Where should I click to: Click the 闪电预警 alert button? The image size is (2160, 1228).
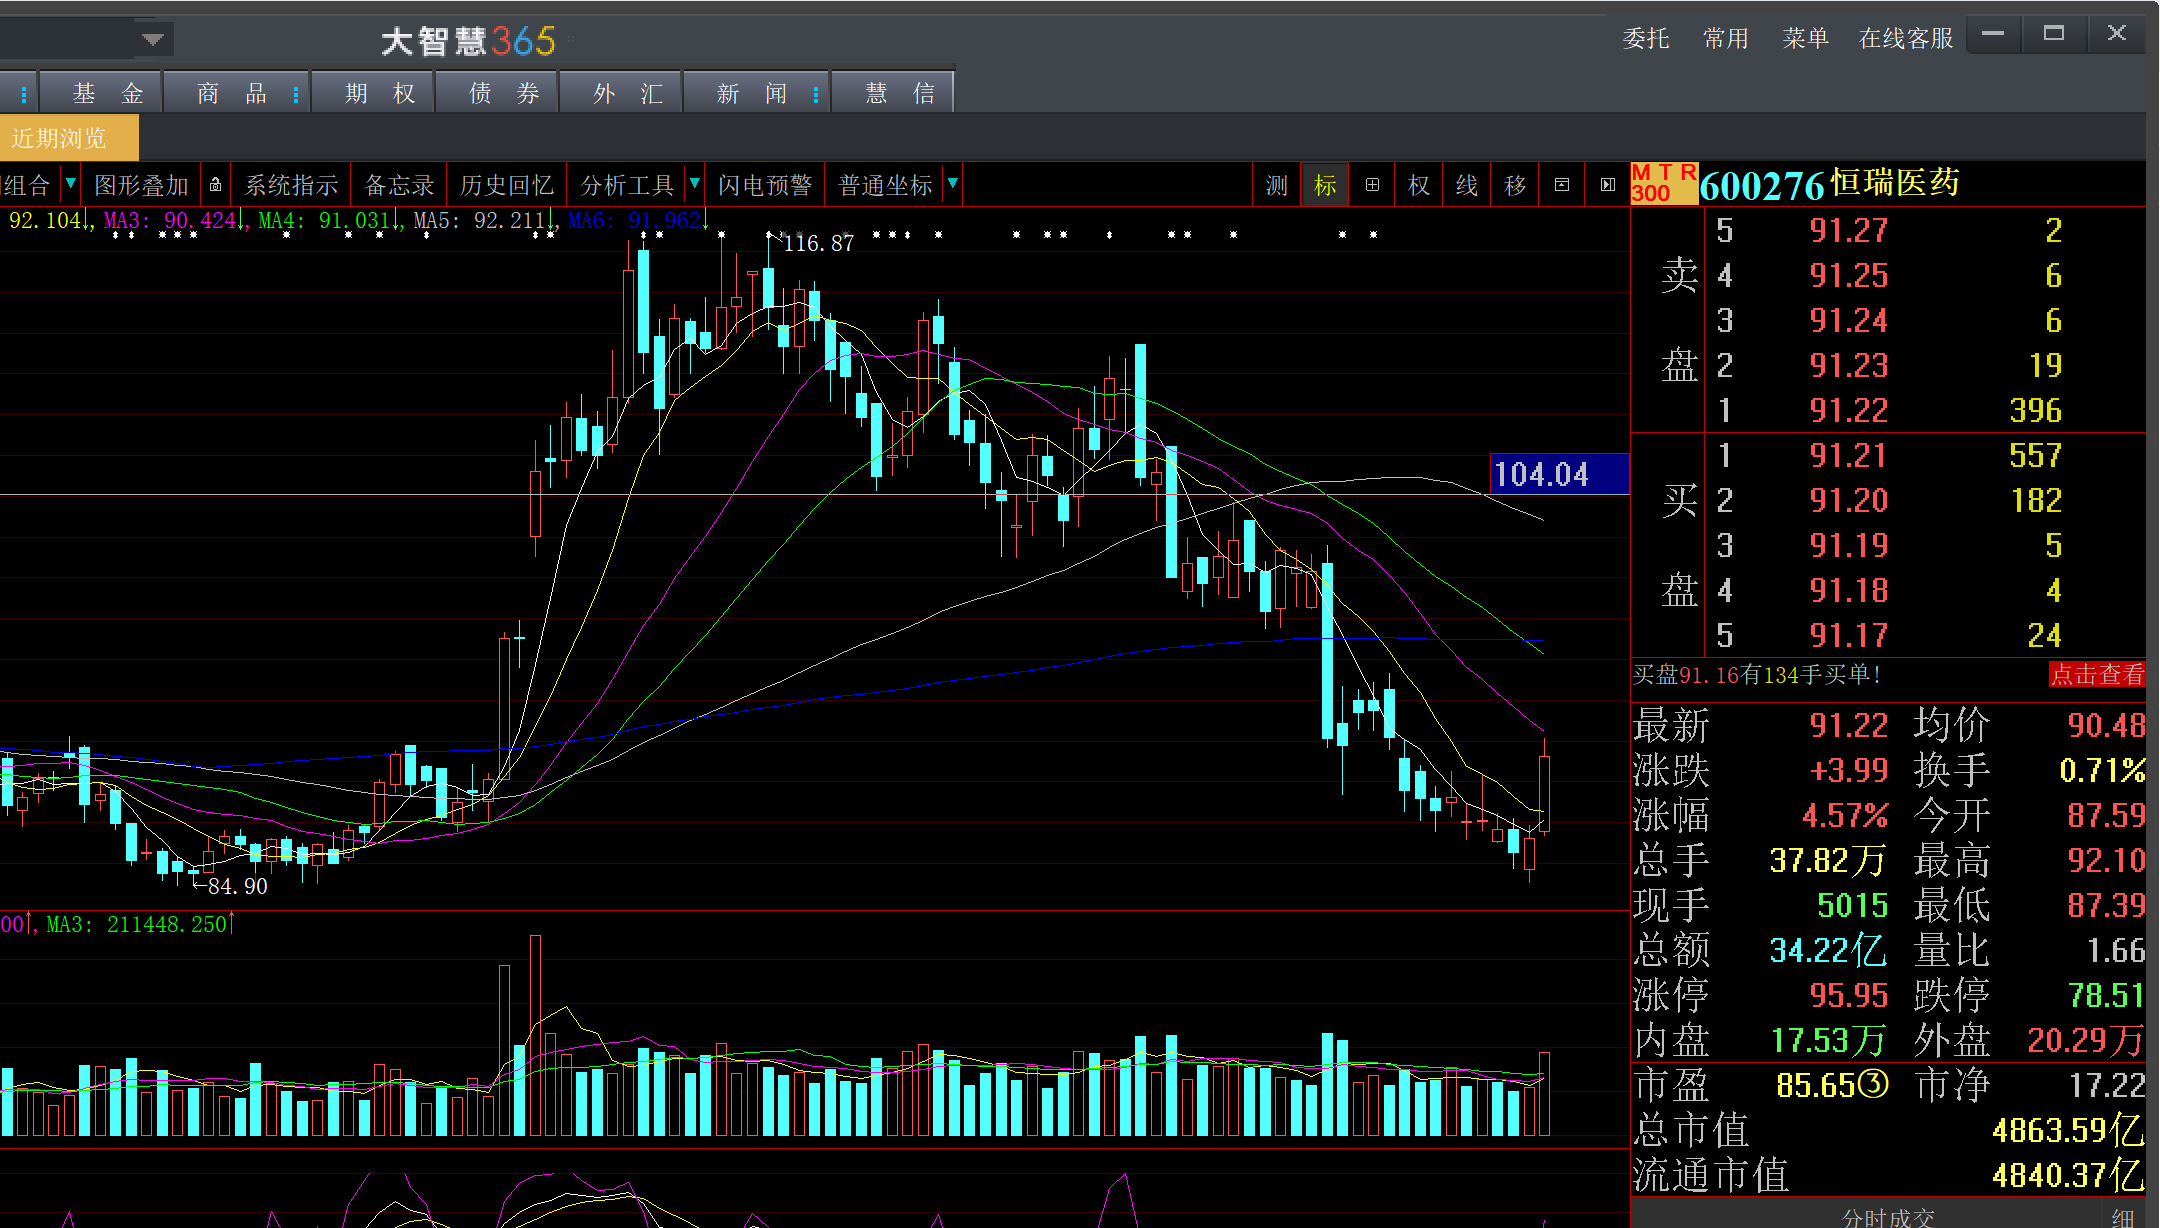tap(765, 185)
